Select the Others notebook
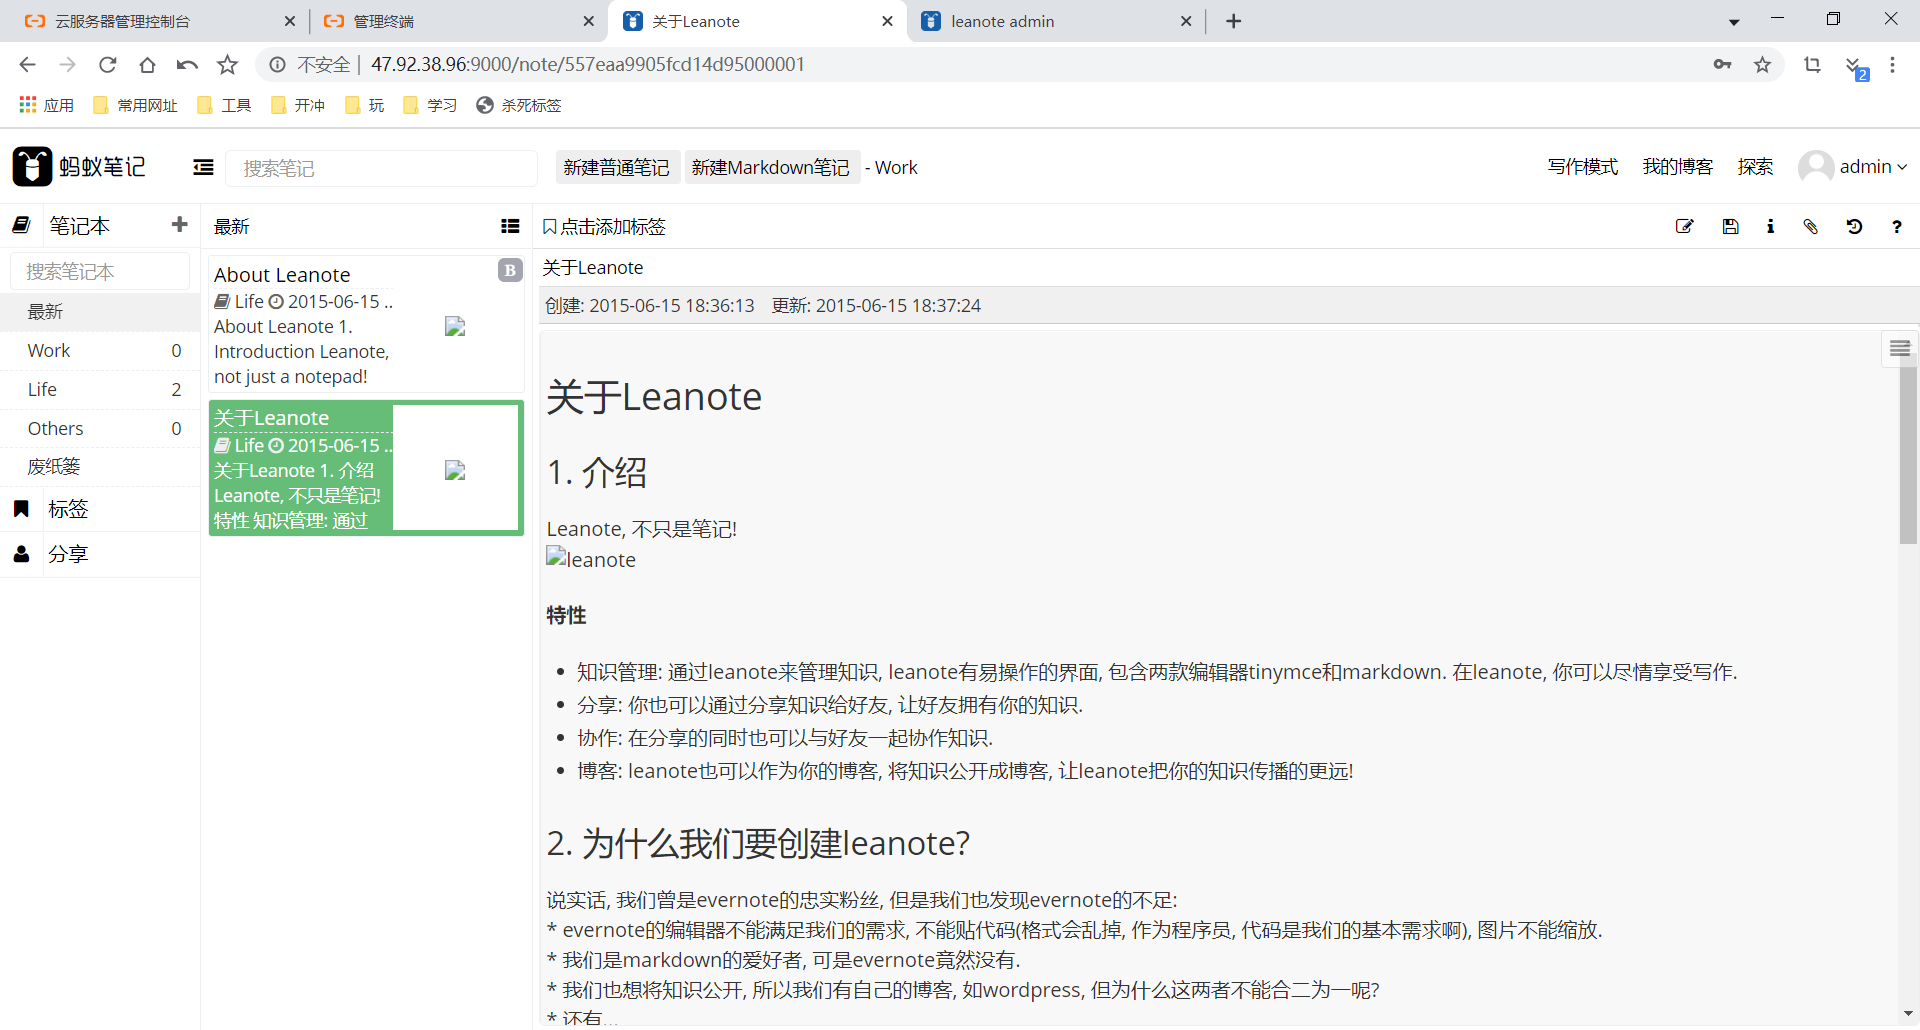 (100, 429)
